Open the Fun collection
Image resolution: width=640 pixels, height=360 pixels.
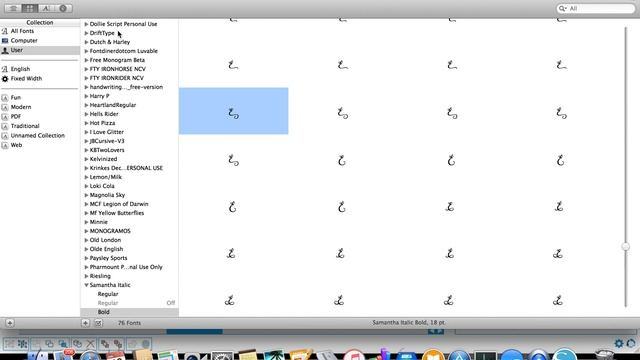coord(16,98)
